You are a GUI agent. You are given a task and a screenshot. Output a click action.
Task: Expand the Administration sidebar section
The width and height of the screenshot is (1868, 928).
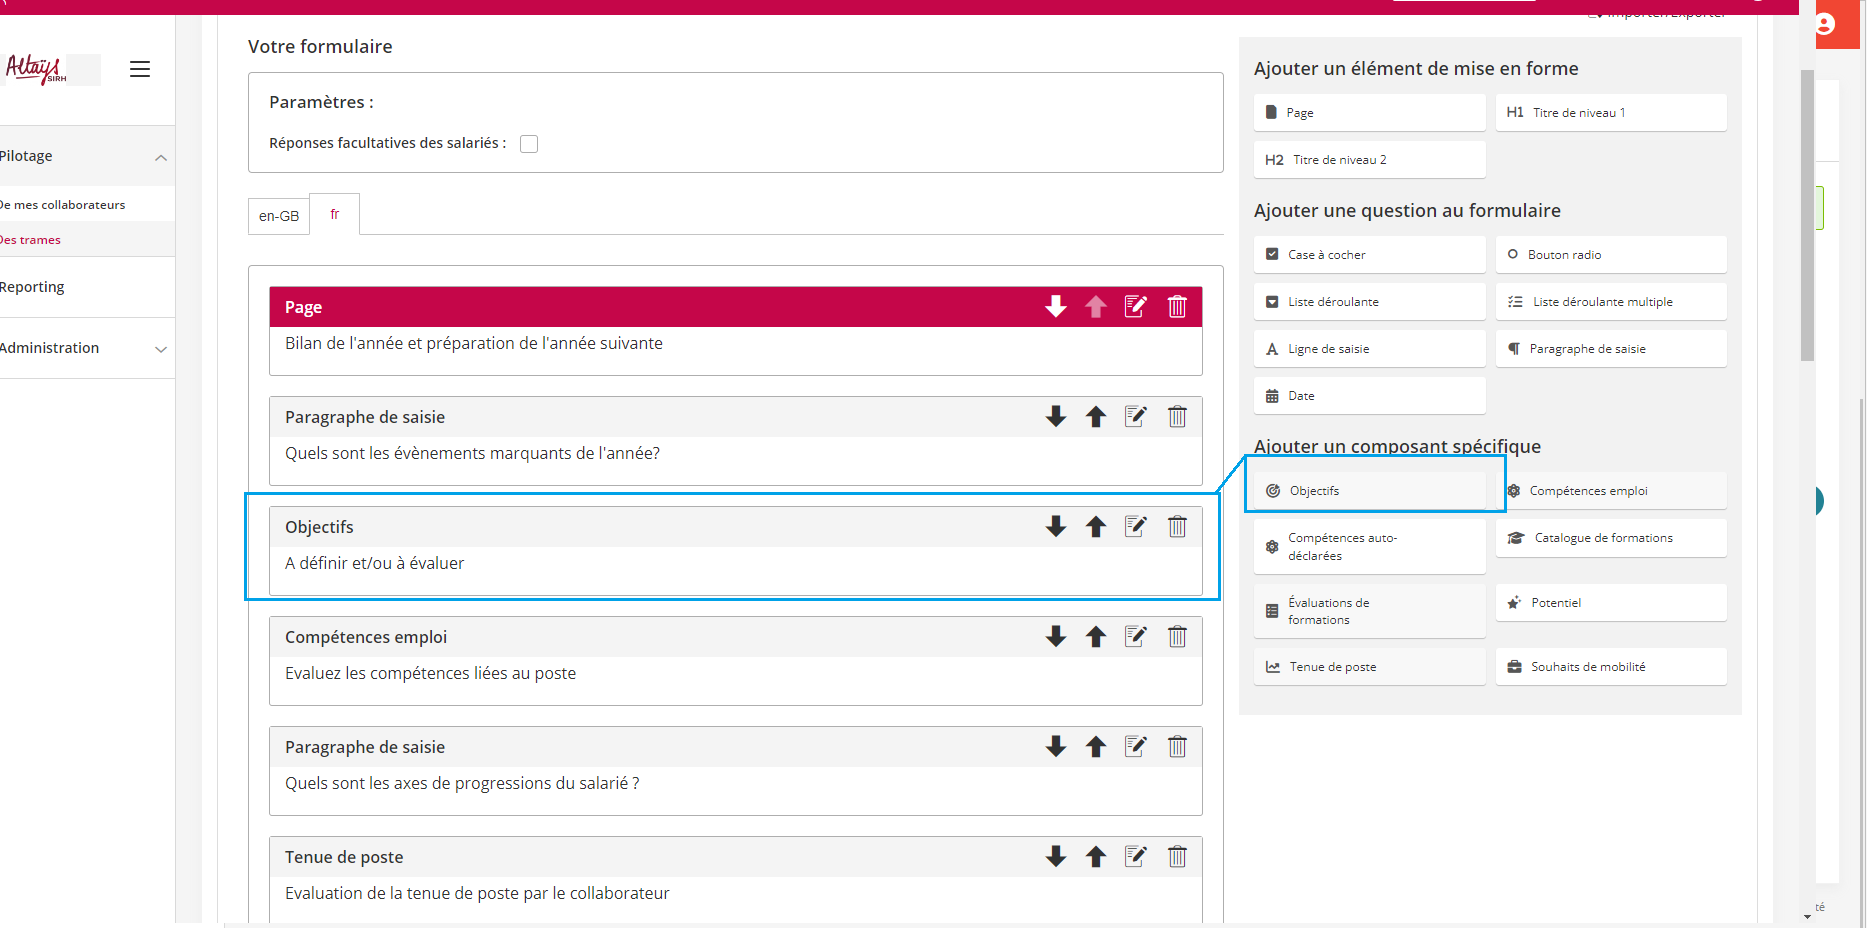[160, 349]
